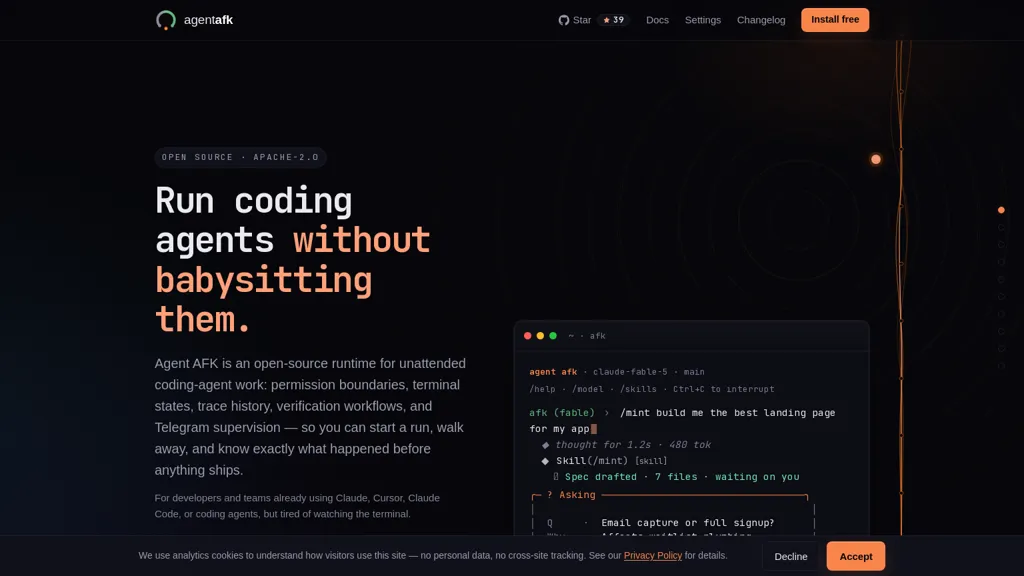
Task: Click the diamond bullet beside Skill(/mint)
Action: tap(545, 461)
